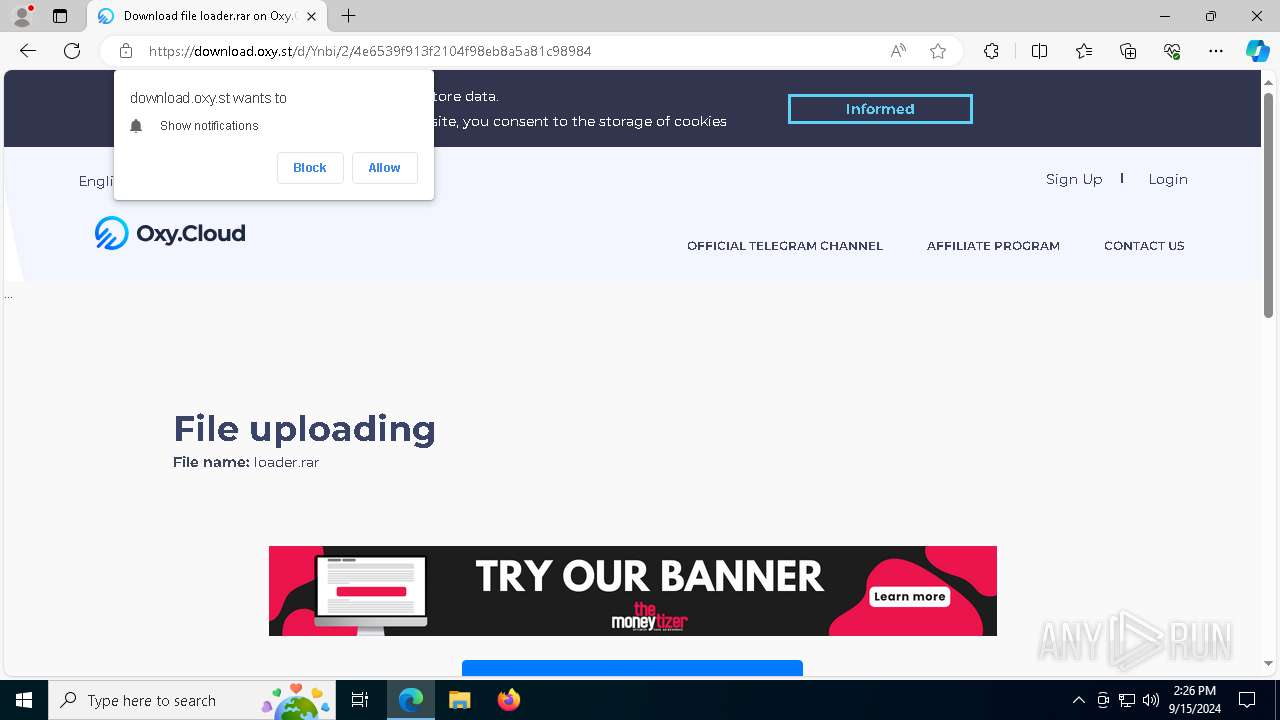The height and width of the screenshot is (720, 1280).
Task: Click the page vertical scrollbar thumb
Action: click(x=1268, y=205)
